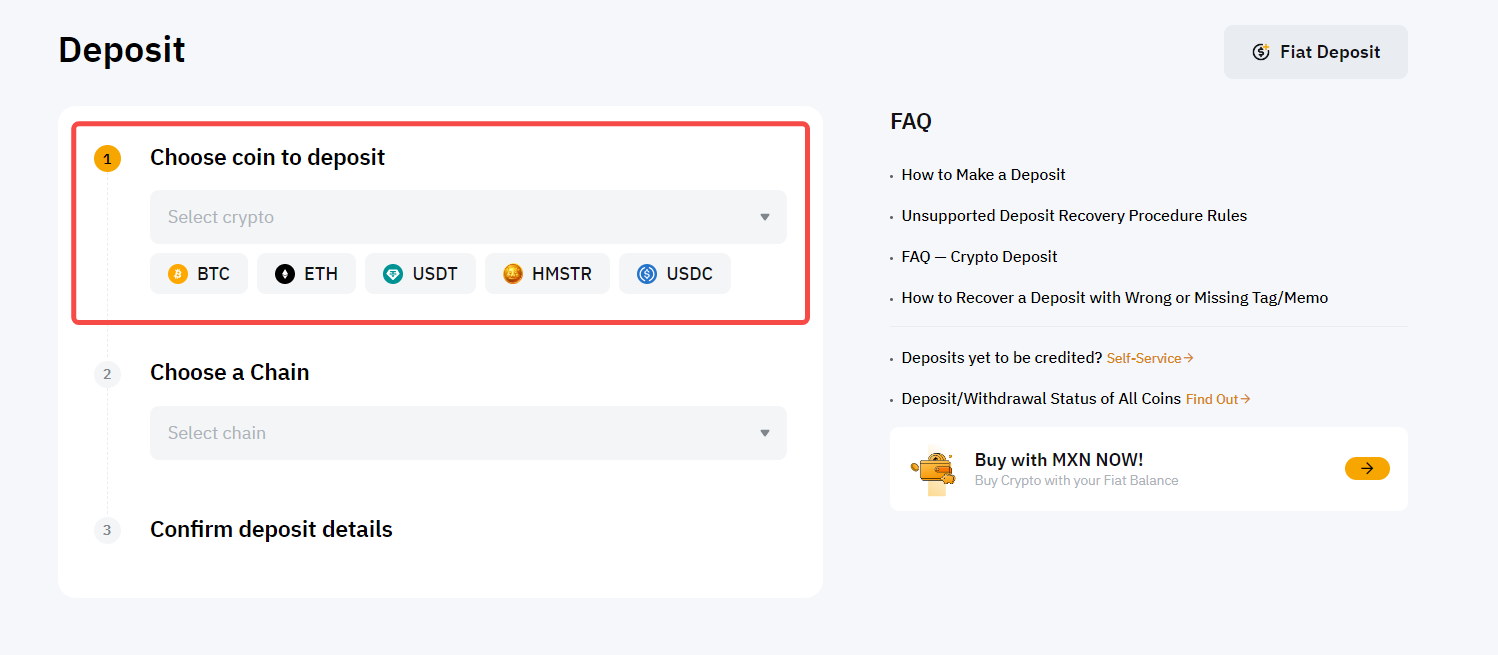
Task: Click the Fiat Deposit coin icon
Action: click(x=1261, y=52)
